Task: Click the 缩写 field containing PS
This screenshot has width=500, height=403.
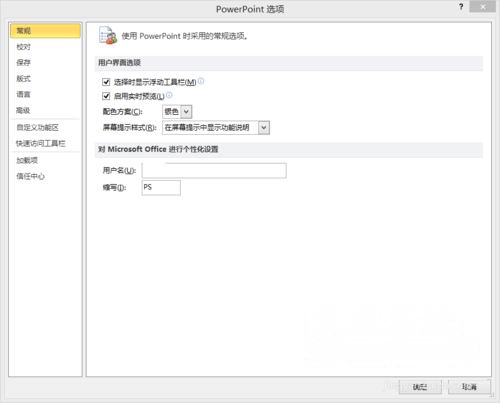Action: [x=161, y=188]
